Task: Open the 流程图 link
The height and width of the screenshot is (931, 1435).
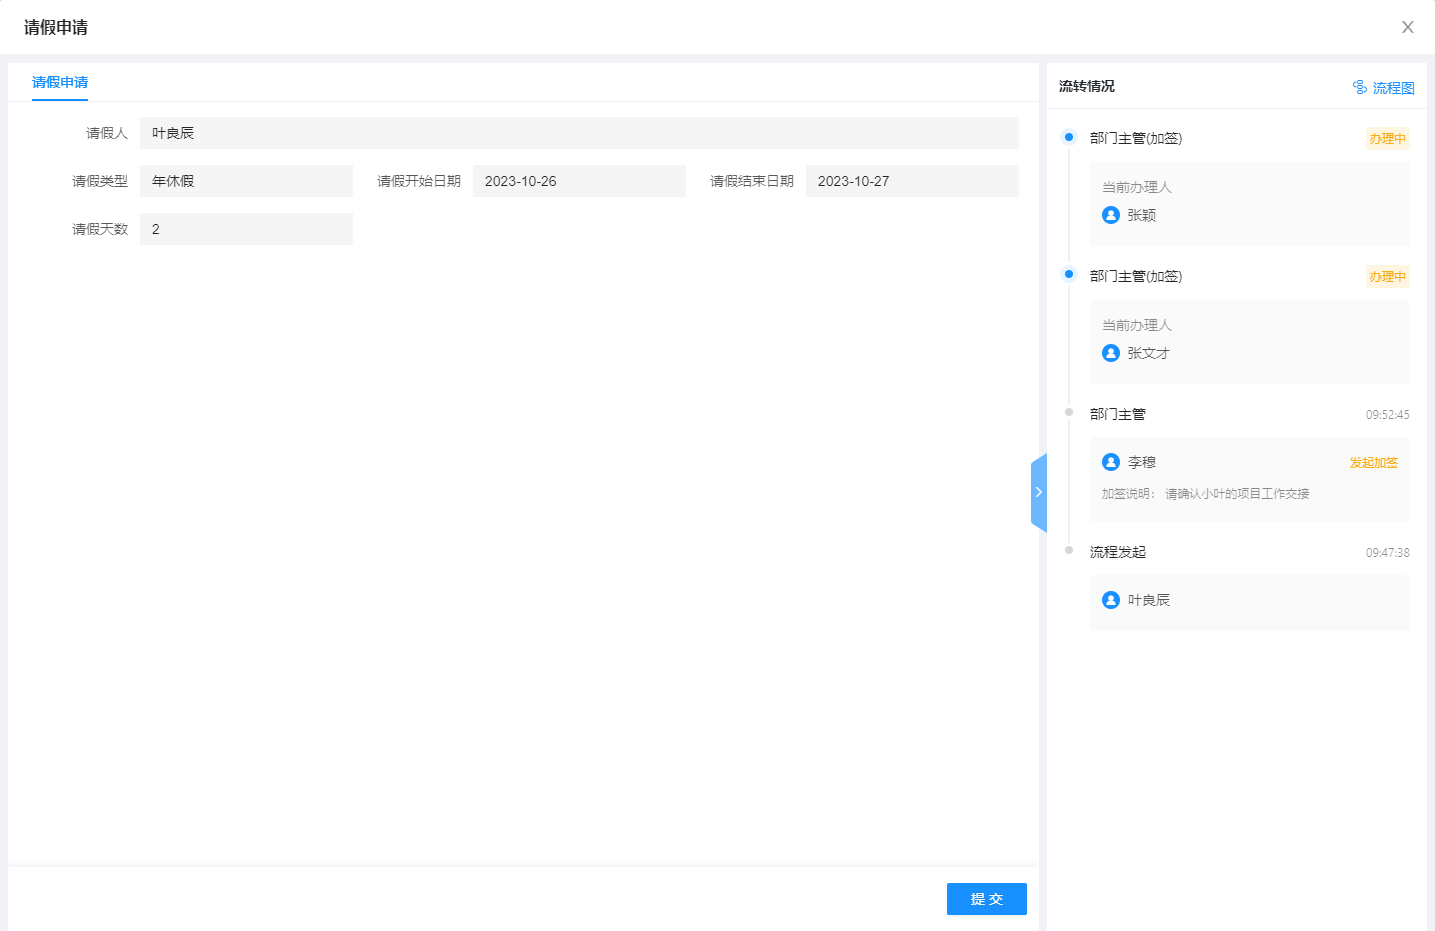Action: [1393, 88]
